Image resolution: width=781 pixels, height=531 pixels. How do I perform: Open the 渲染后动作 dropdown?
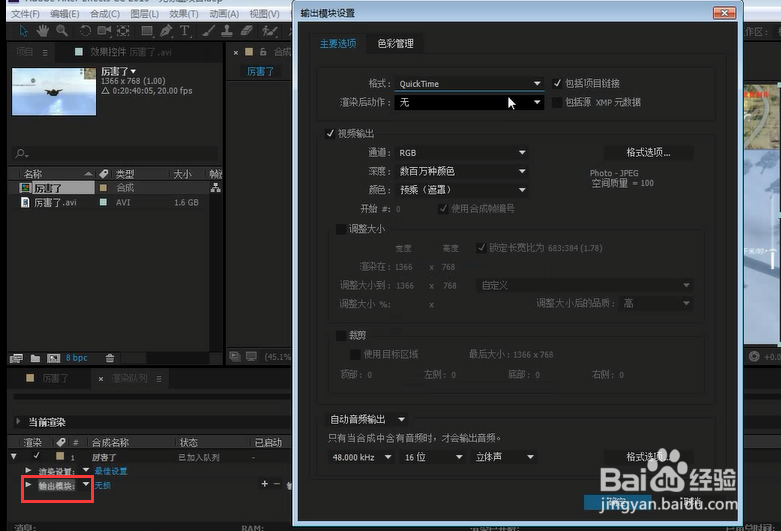[x=469, y=102]
